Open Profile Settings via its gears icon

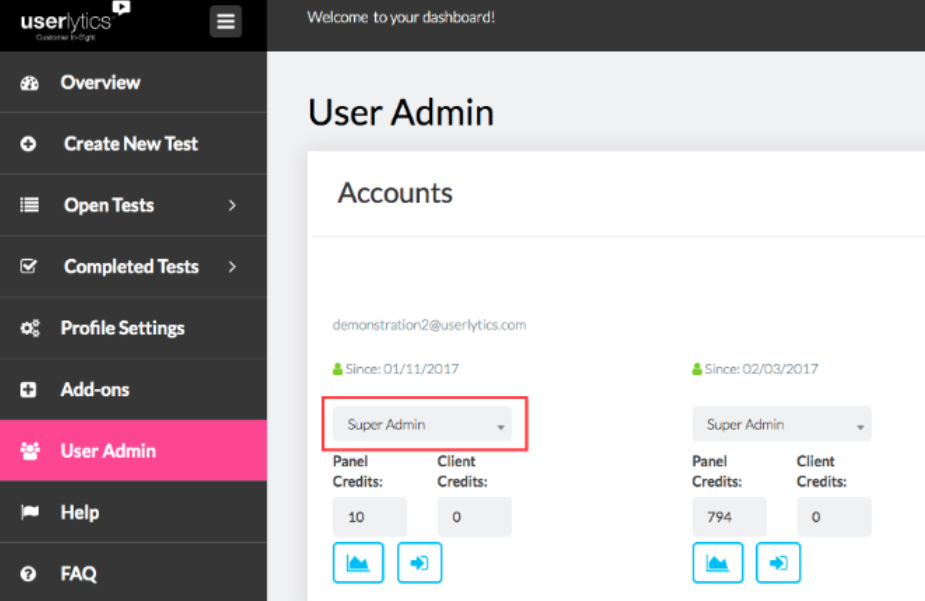(x=29, y=328)
